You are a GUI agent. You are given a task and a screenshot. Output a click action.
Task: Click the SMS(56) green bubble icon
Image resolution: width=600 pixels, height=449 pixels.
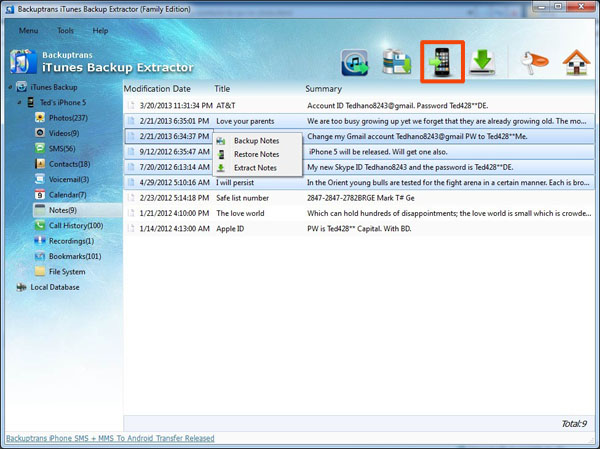40,148
